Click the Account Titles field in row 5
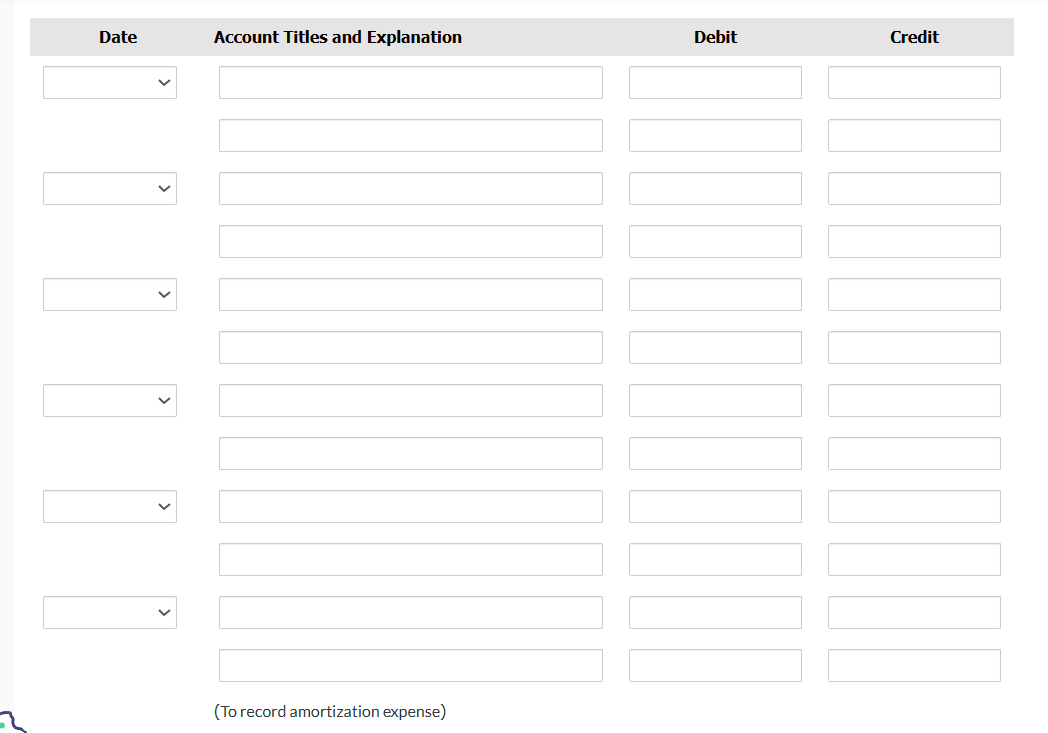The height and width of the screenshot is (733, 1048). coord(410,295)
